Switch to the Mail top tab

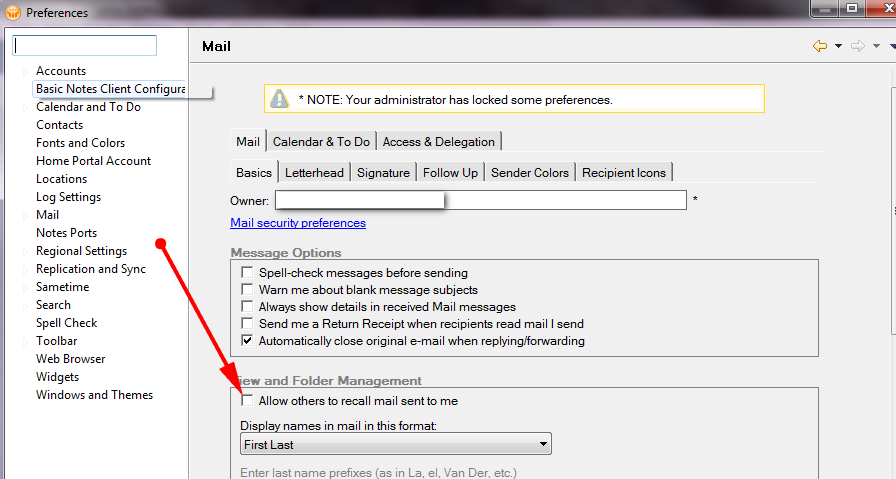tap(248, 141)
